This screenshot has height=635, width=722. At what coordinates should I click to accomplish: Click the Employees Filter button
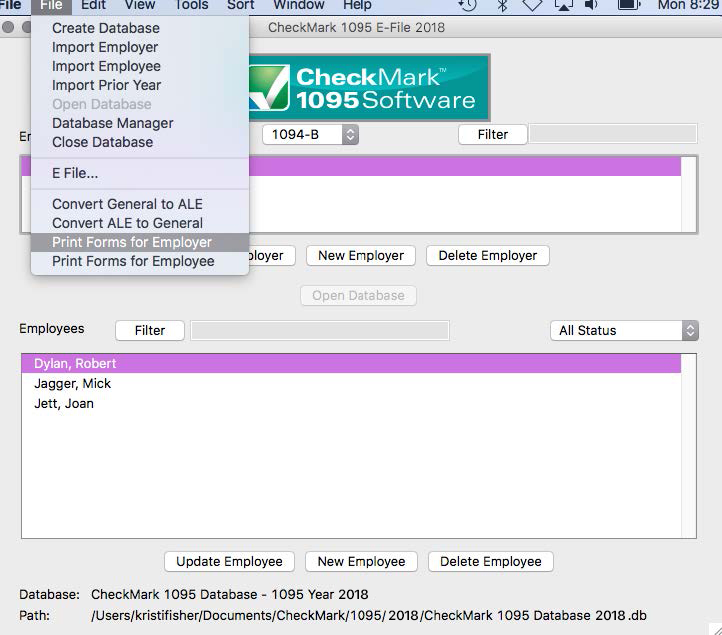click(150, 330)
